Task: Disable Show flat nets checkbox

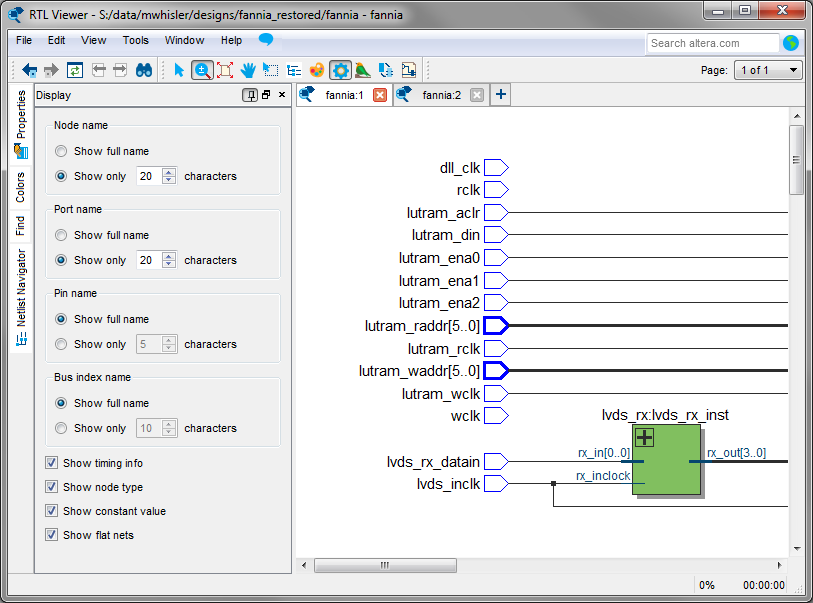Action: point(52,535)
